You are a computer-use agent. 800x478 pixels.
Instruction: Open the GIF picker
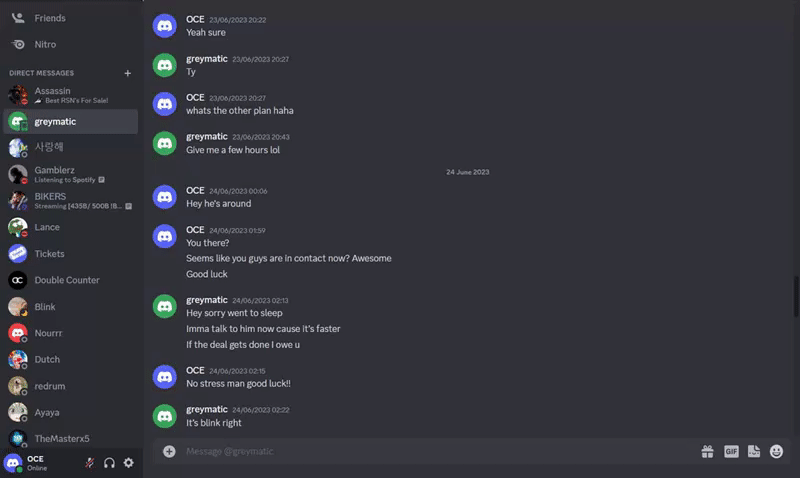[731, 451]
